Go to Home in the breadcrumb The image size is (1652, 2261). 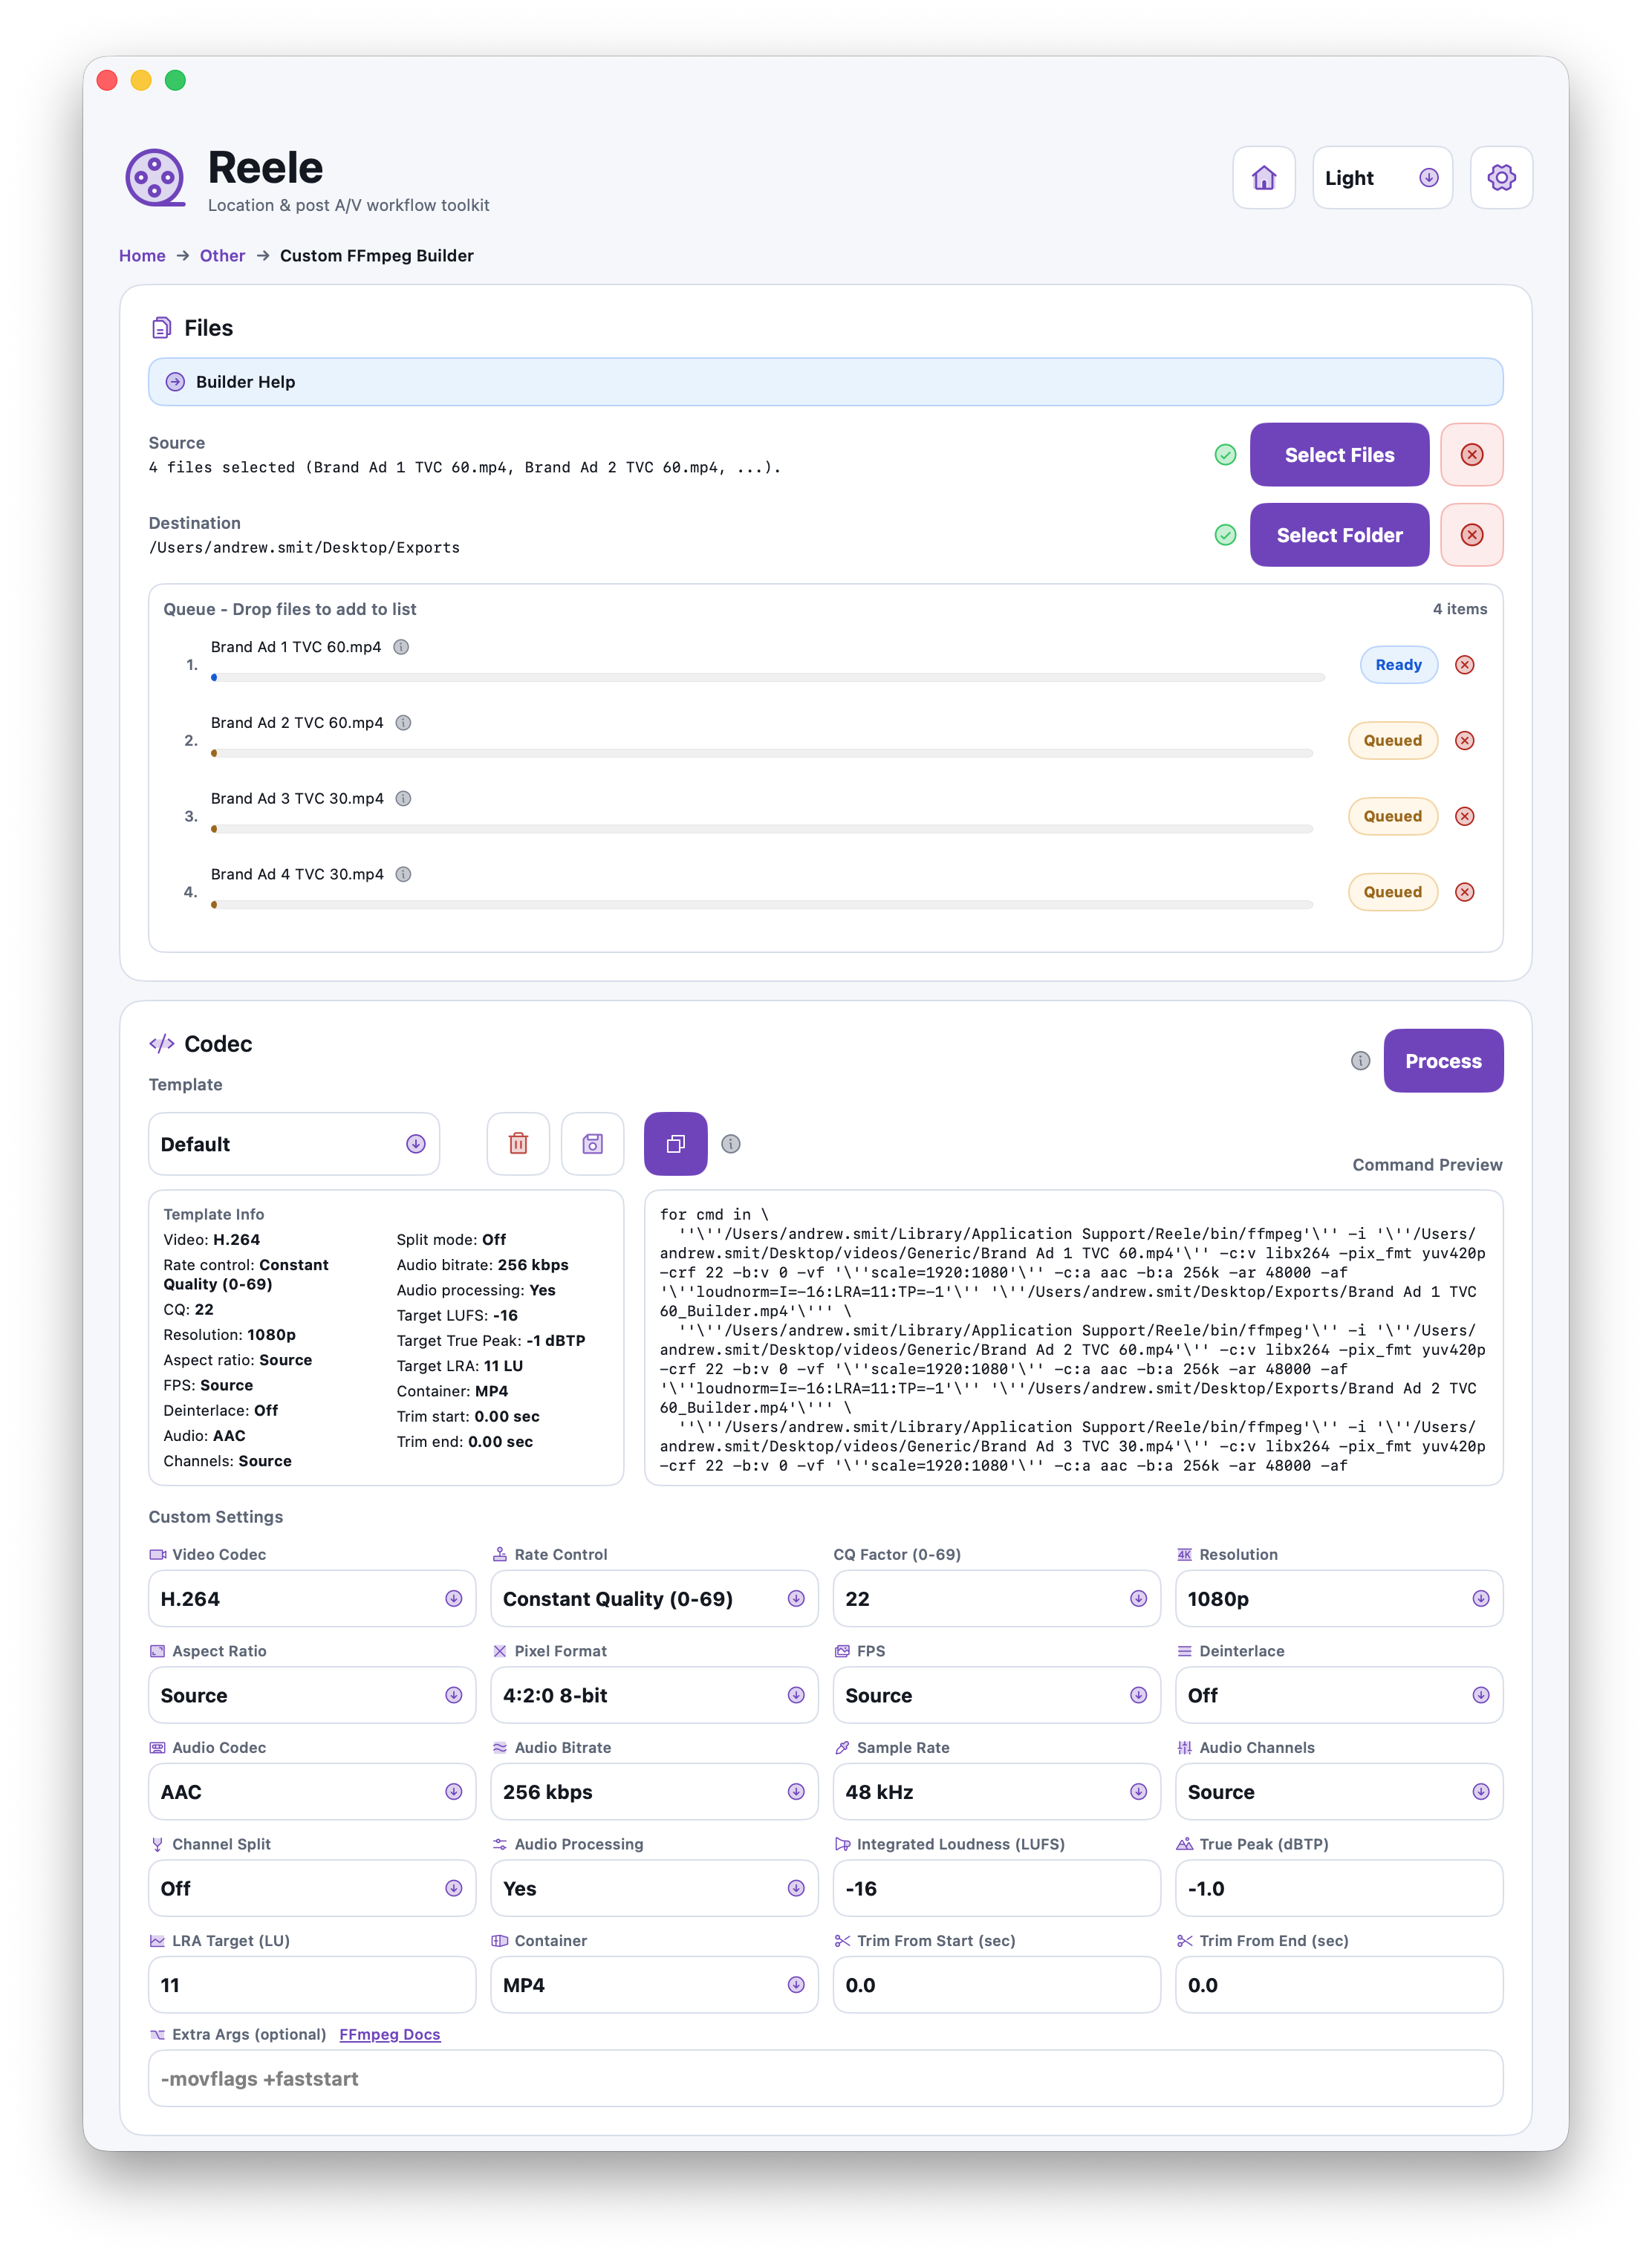(x=142, y=256)
